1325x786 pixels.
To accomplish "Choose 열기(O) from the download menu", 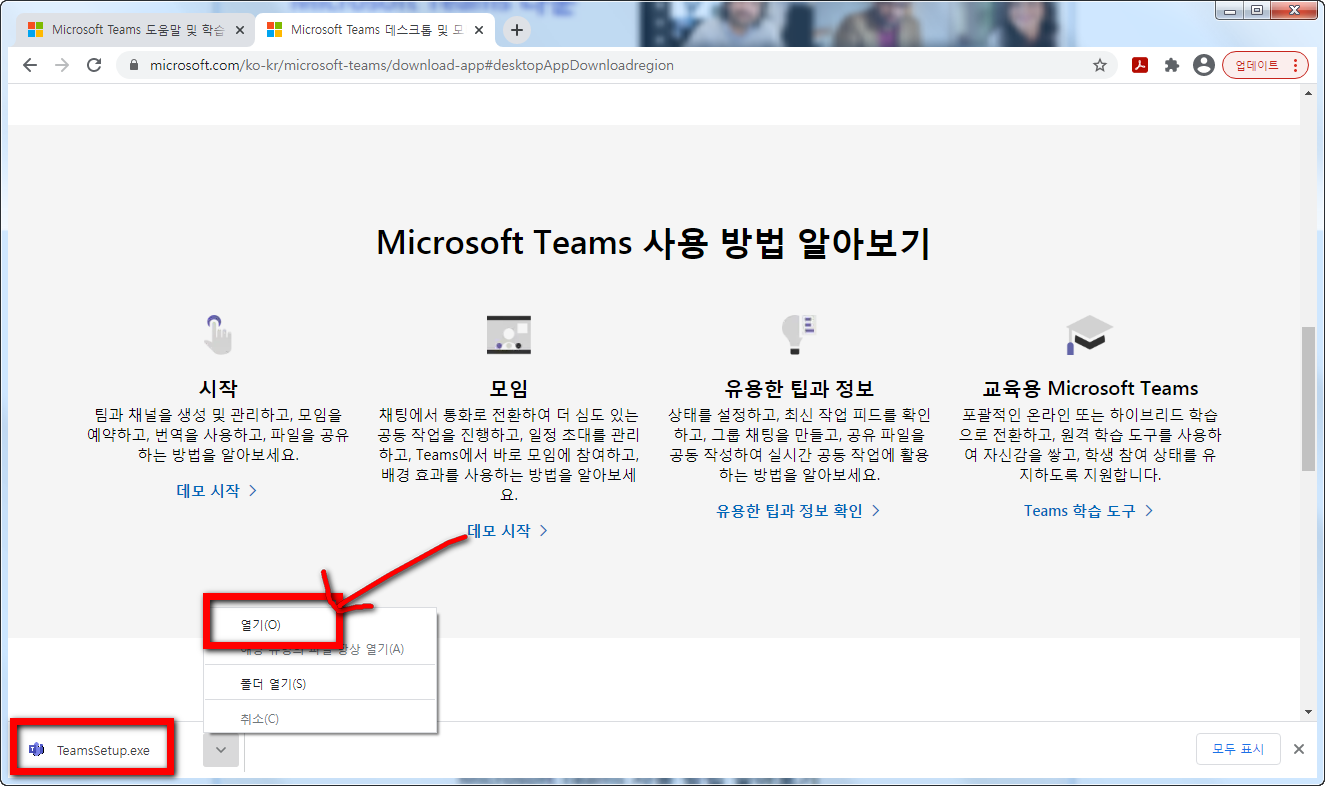I will (x=320, y=624).
